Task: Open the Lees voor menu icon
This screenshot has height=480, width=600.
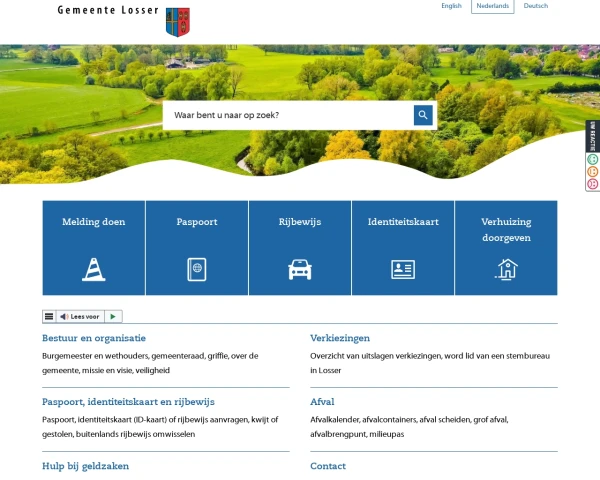Action: point(49,317)
